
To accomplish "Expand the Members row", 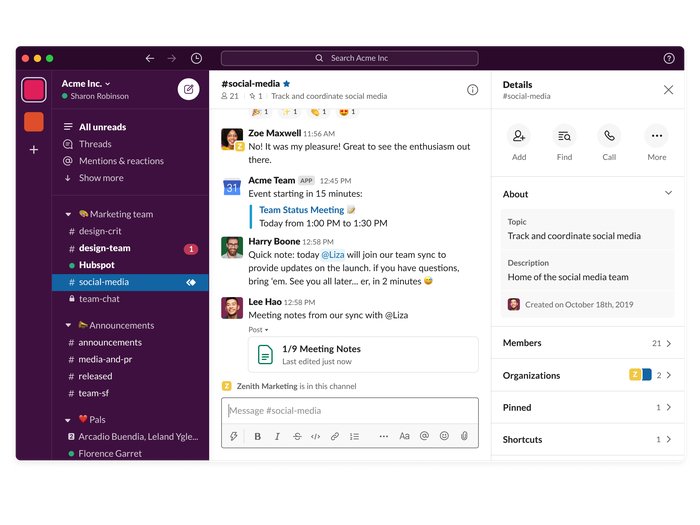I will [x=588, y=343].
